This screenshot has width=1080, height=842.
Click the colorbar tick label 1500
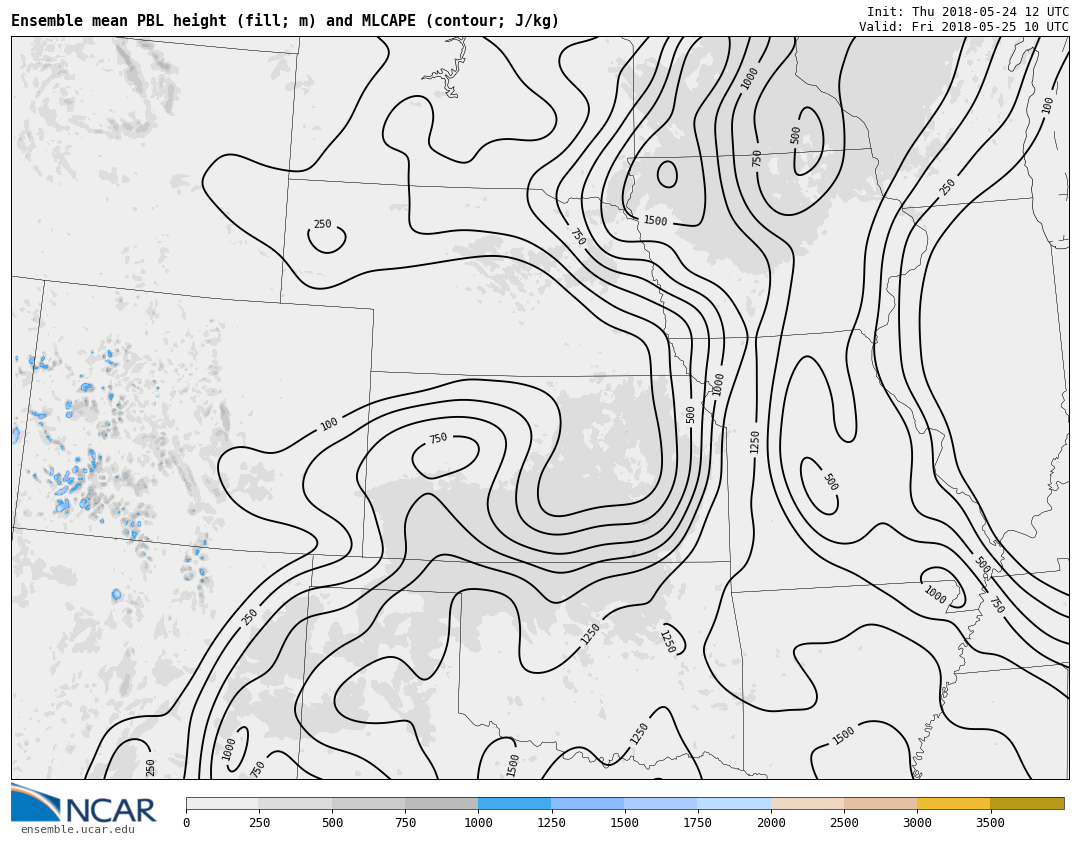(x=624, y=823)
